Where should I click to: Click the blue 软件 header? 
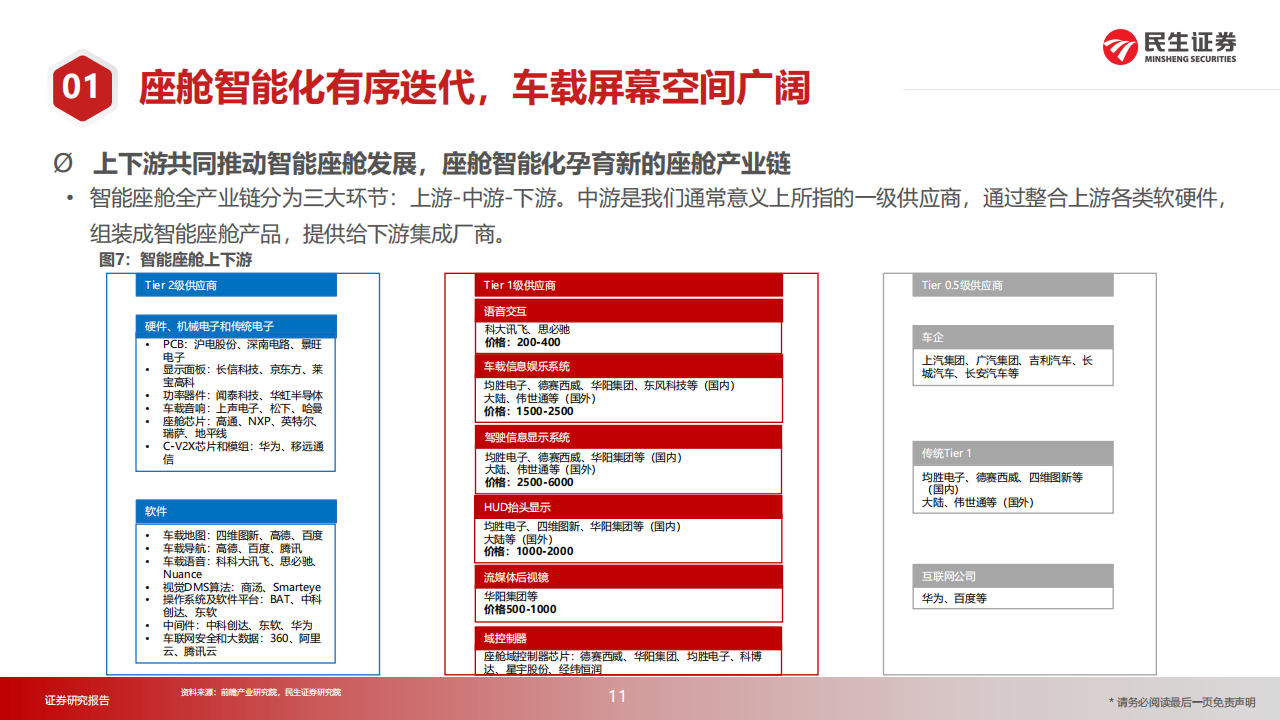[236, 511]
